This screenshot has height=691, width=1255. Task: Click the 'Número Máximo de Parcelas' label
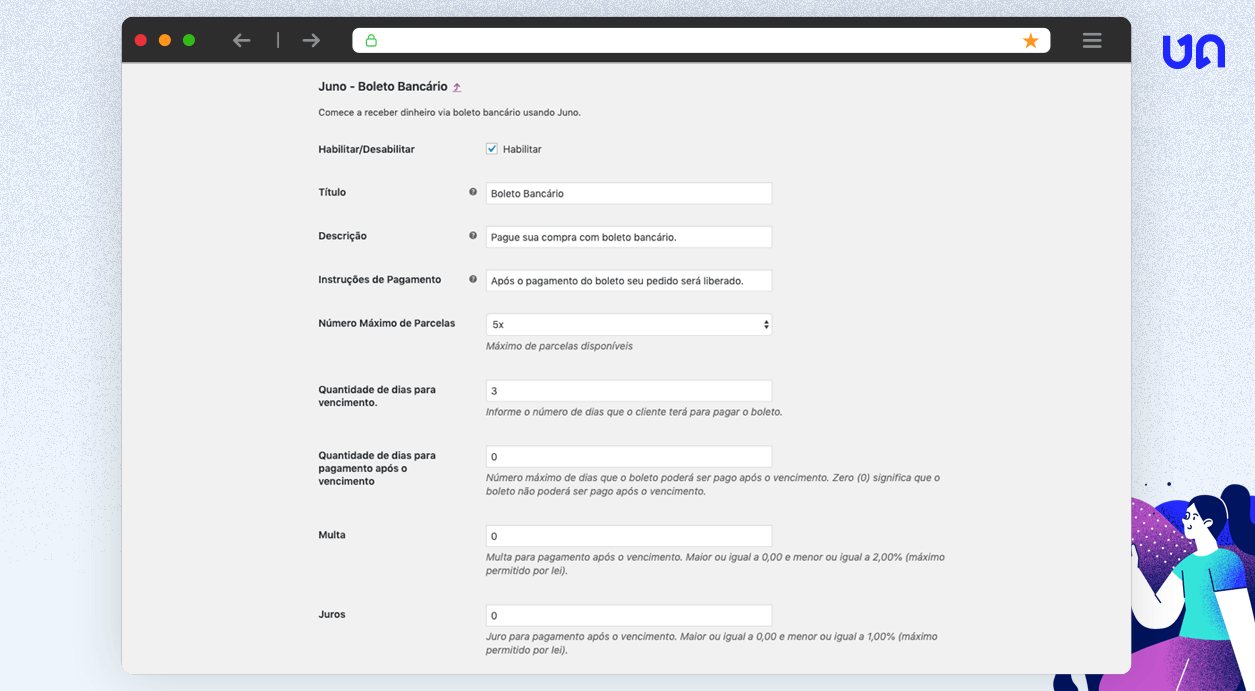[387, 323]
